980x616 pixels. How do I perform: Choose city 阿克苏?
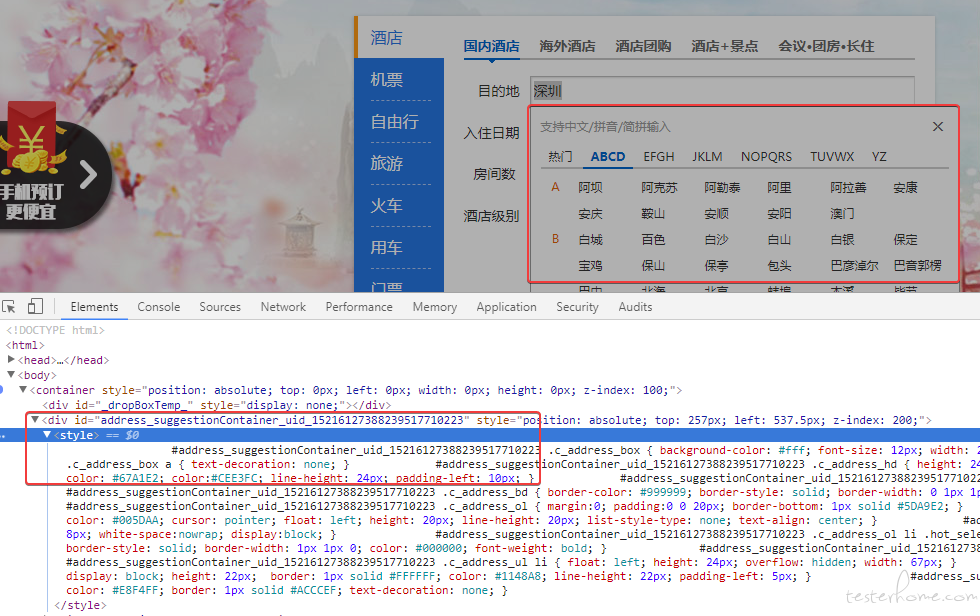point(659,187)
